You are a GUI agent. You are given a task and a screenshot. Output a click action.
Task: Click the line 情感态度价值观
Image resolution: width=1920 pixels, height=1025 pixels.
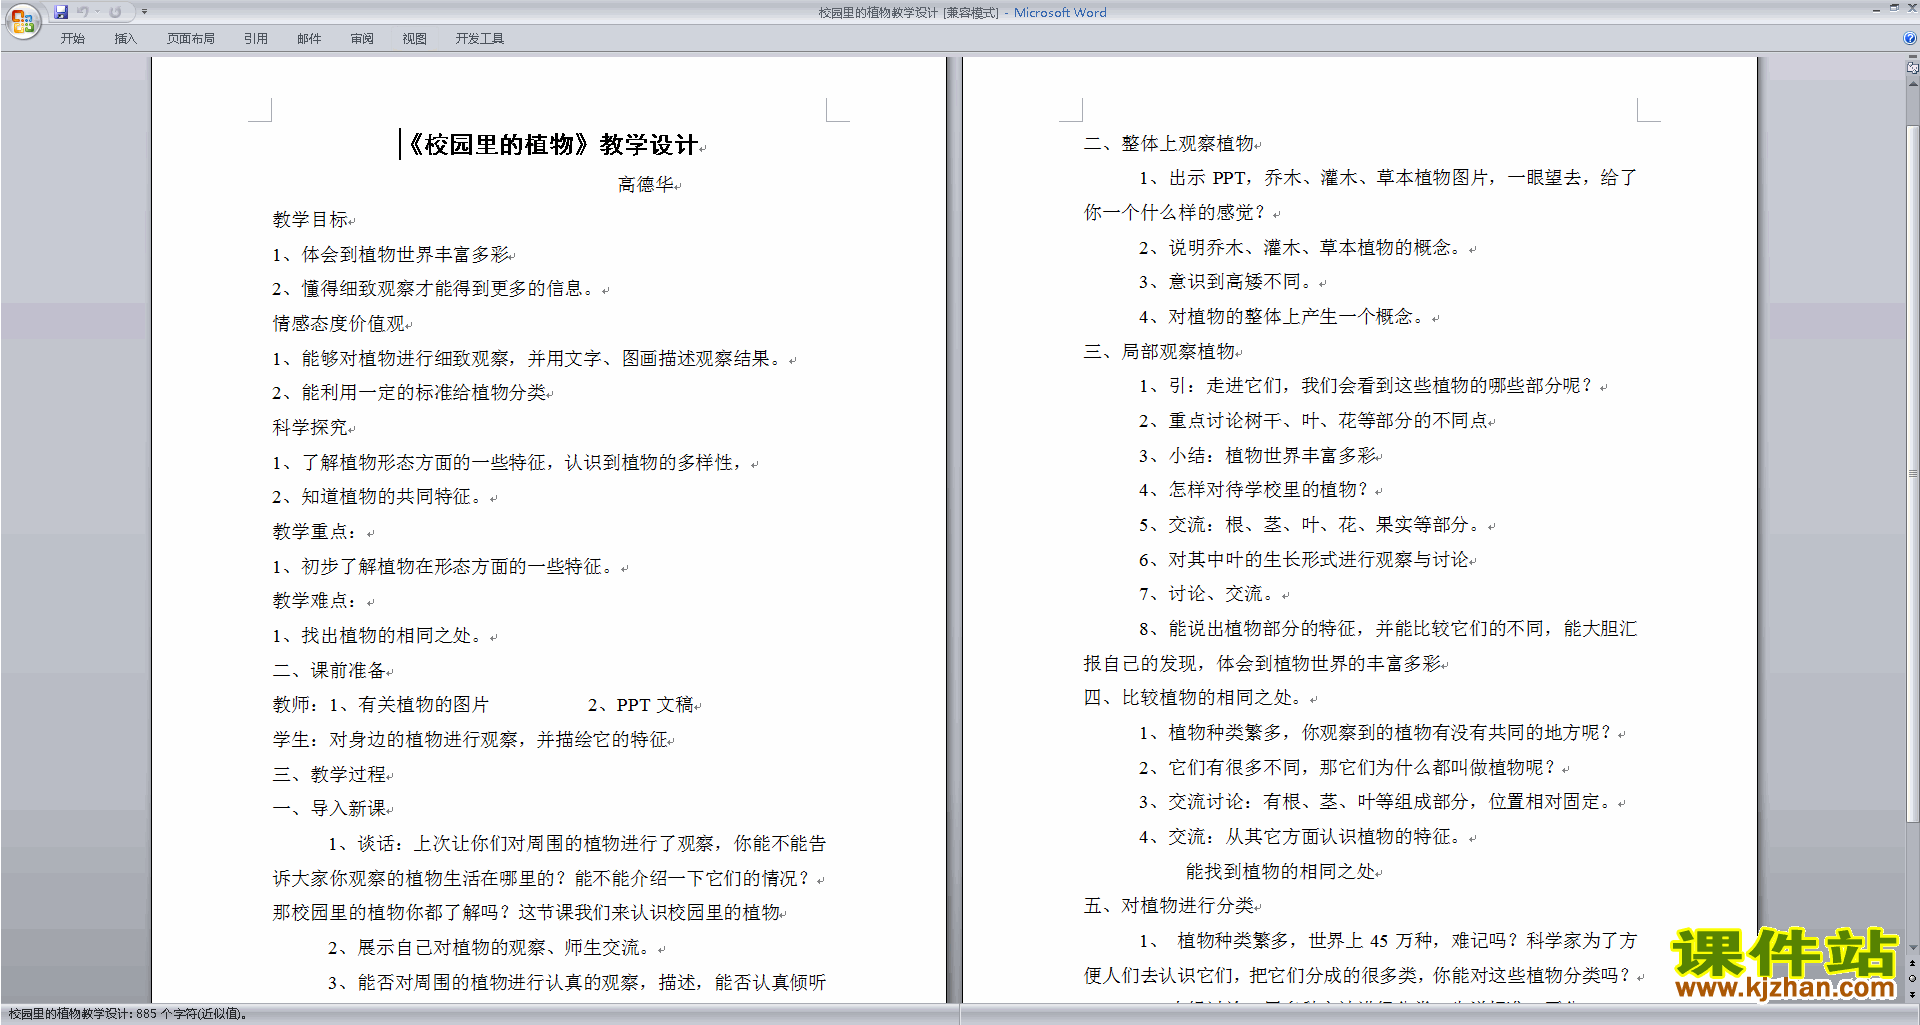(x=338, y=323)
